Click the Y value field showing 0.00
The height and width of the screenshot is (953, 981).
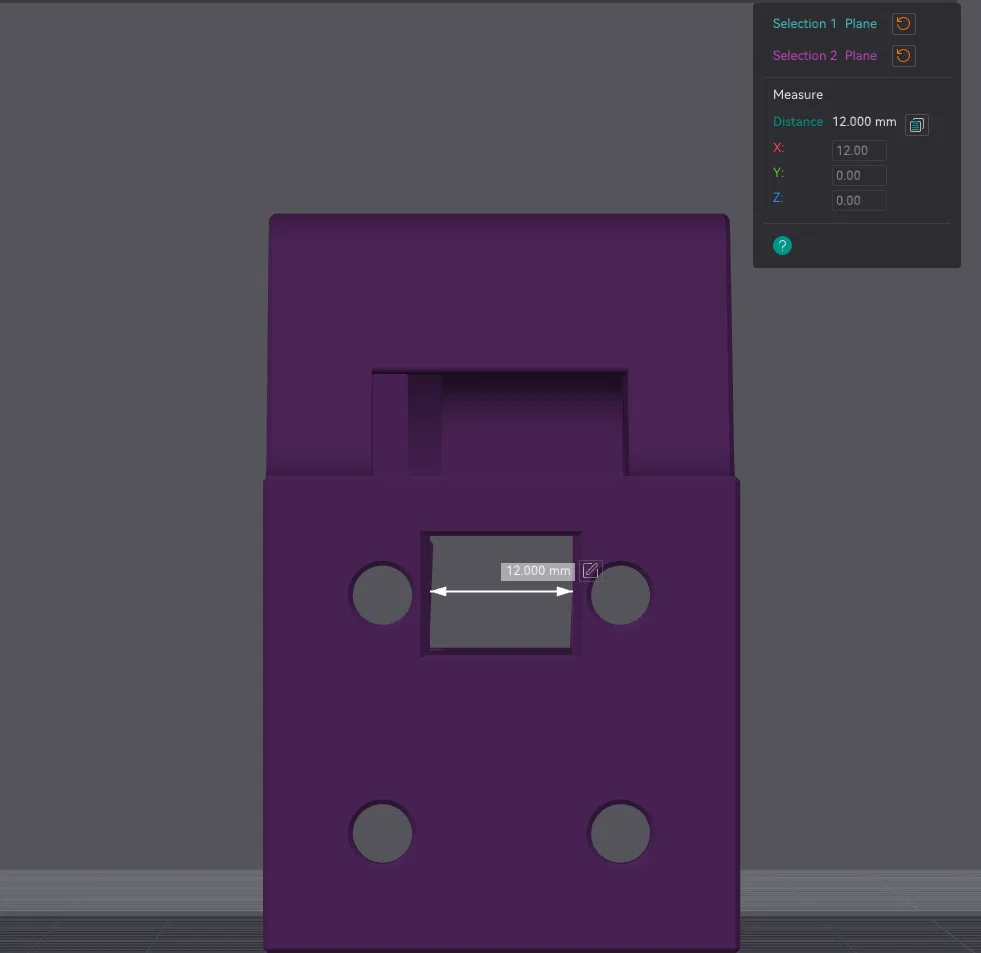point(859,175)
